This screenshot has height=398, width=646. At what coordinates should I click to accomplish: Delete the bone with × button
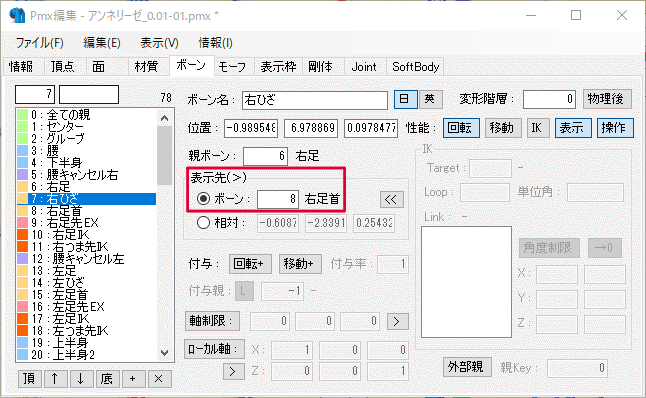(x=159, y=378)
